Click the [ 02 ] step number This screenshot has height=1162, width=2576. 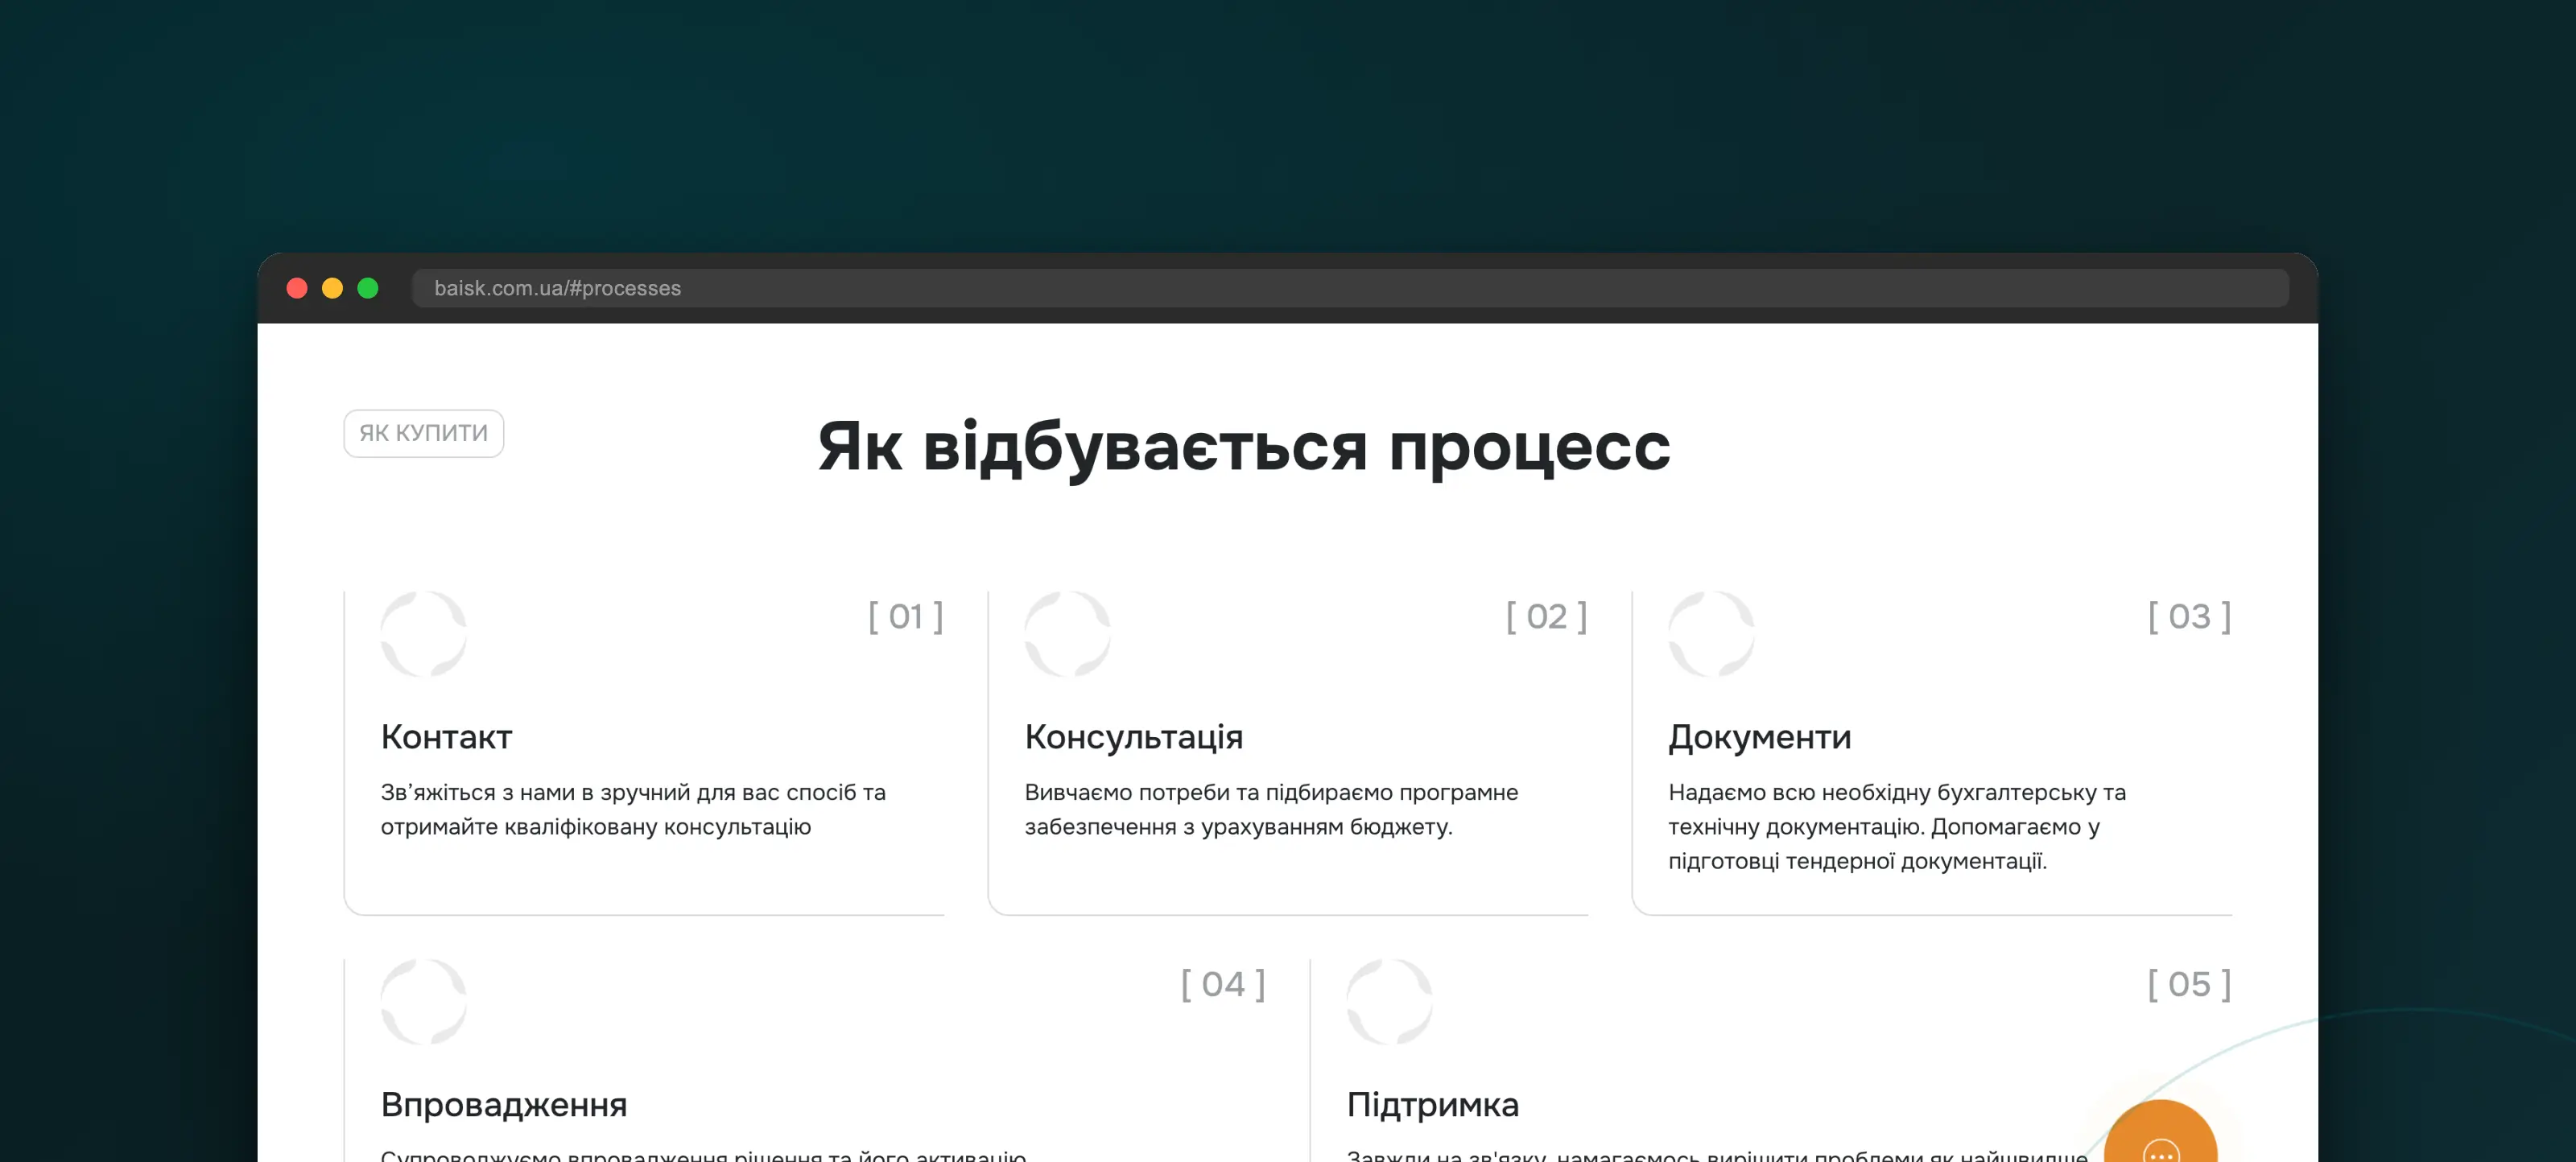coord(1547,616)
